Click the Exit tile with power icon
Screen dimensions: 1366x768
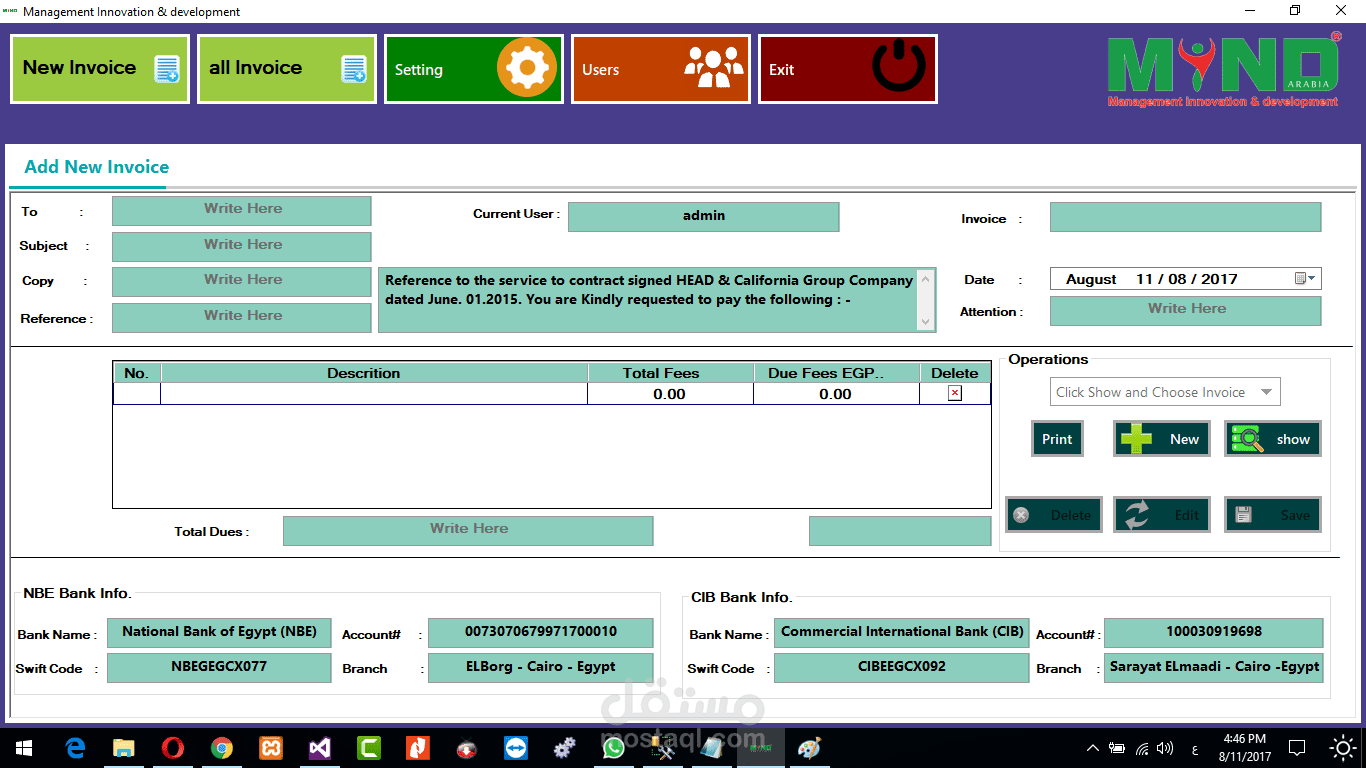click(x=848, y=69)
